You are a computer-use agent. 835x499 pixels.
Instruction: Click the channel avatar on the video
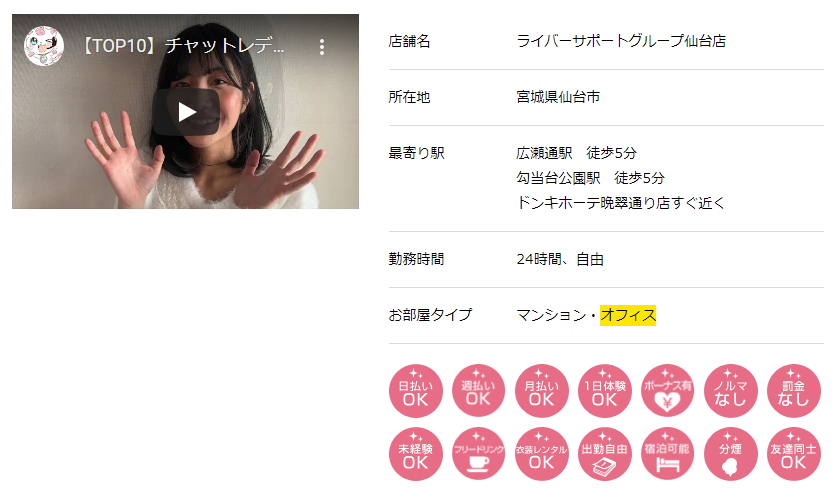click(44, 46)
